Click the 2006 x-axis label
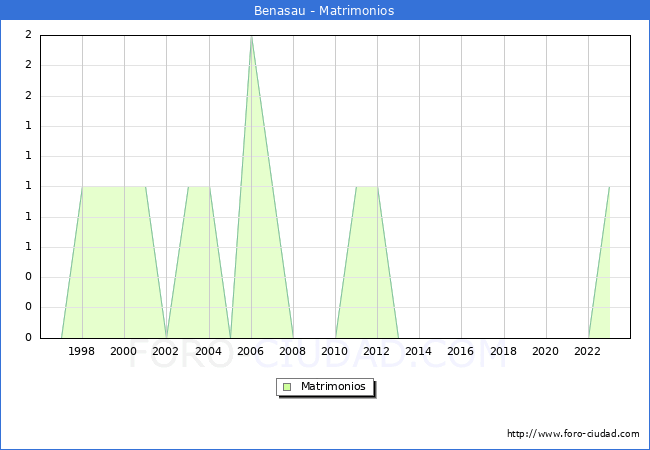The width and height of the screenshot is (650, 450). point(250,351)
